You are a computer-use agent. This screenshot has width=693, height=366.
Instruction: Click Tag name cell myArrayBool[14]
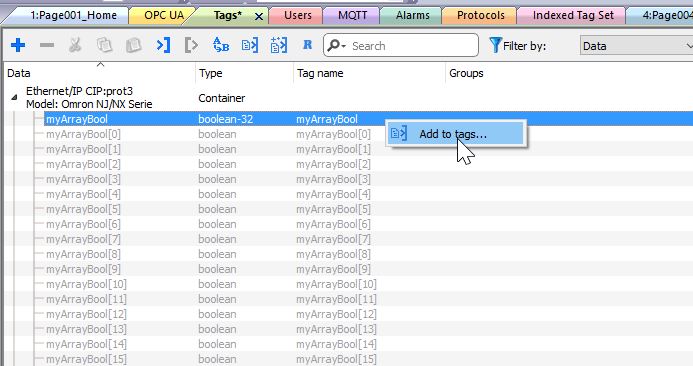coord(336,344)
